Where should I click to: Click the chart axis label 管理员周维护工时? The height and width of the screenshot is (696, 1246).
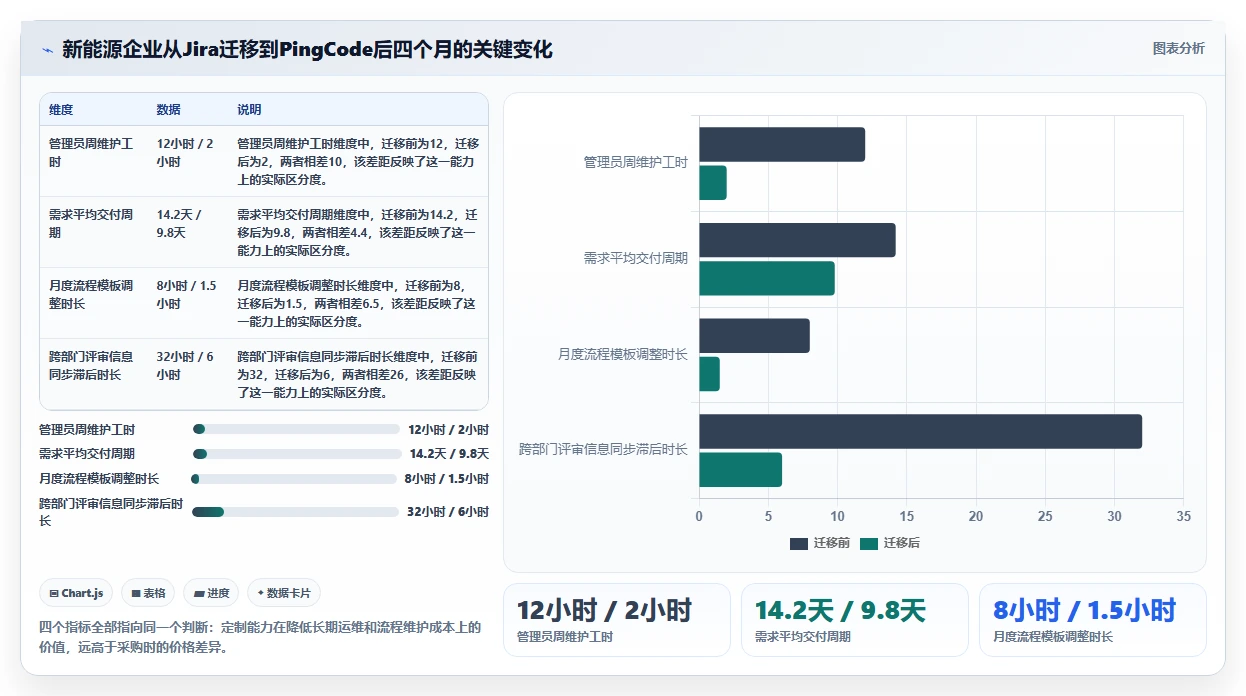[636, 162]
